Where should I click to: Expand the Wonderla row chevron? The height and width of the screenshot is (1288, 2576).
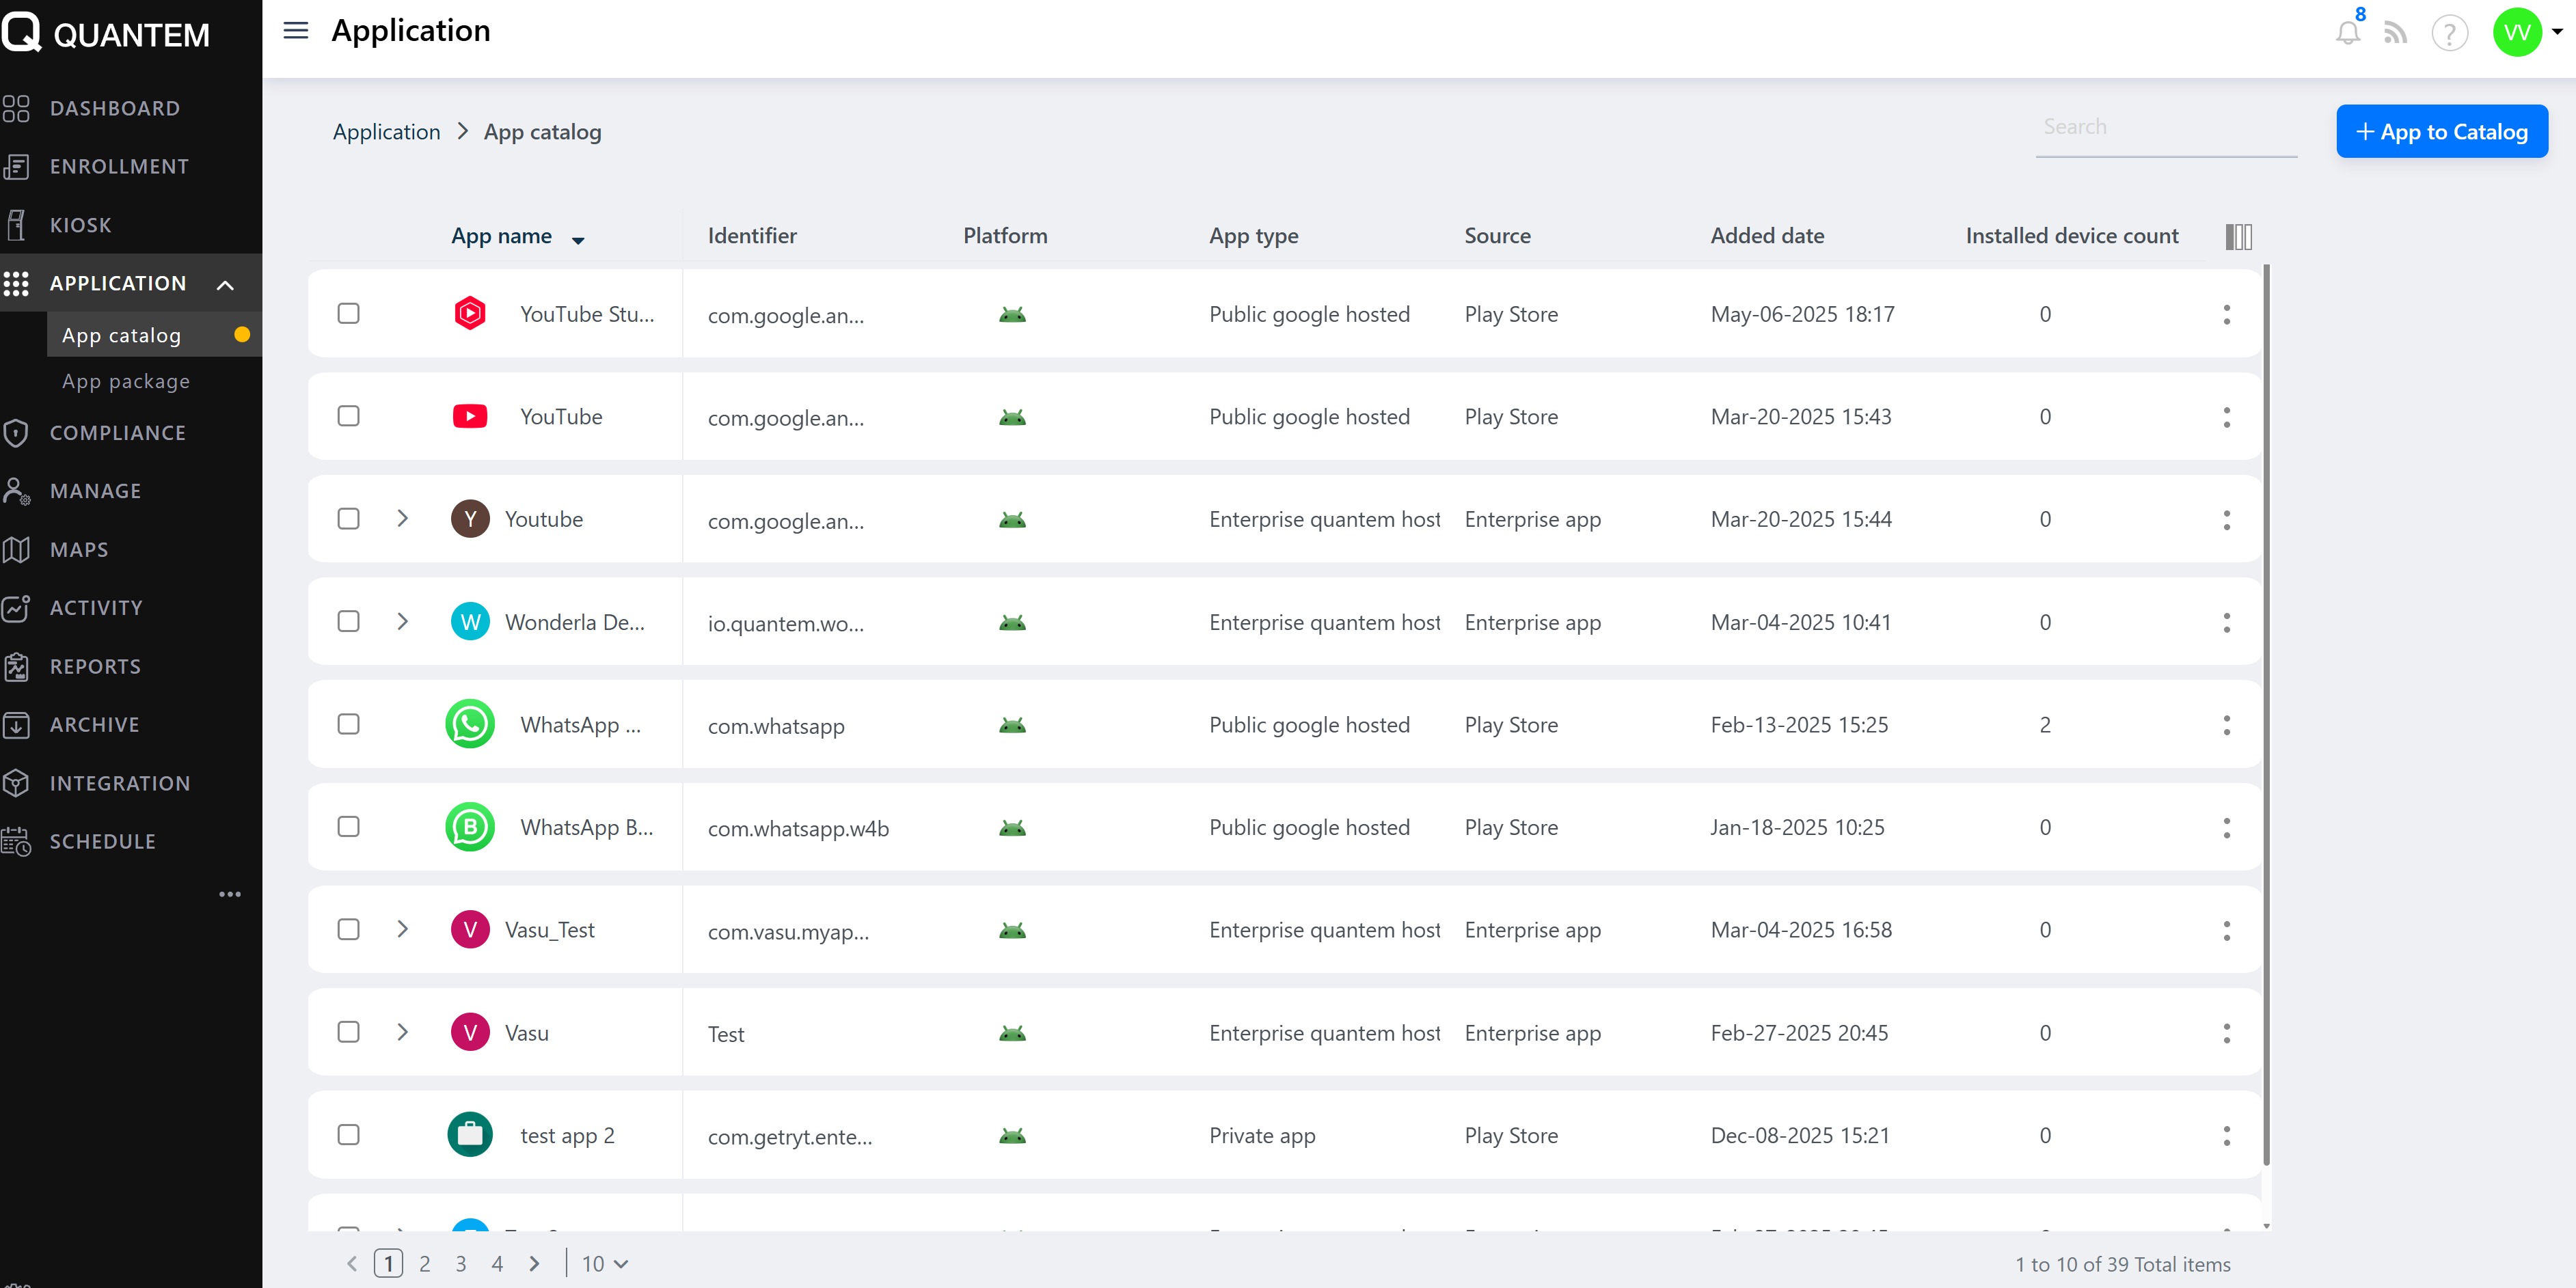(x=402, y=622)
